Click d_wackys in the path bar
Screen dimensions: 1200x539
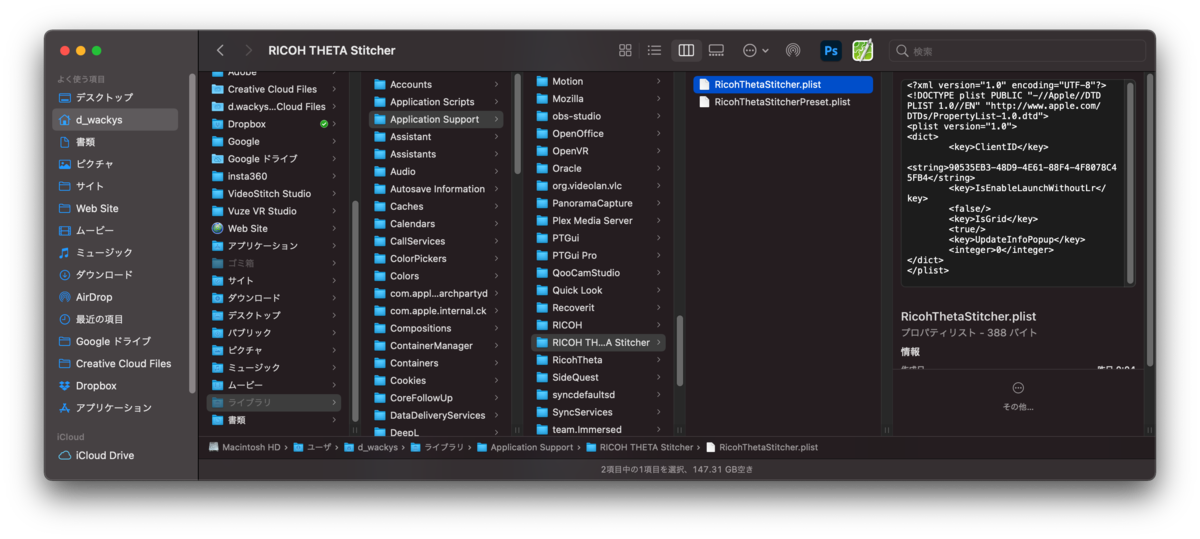[372, 447]
